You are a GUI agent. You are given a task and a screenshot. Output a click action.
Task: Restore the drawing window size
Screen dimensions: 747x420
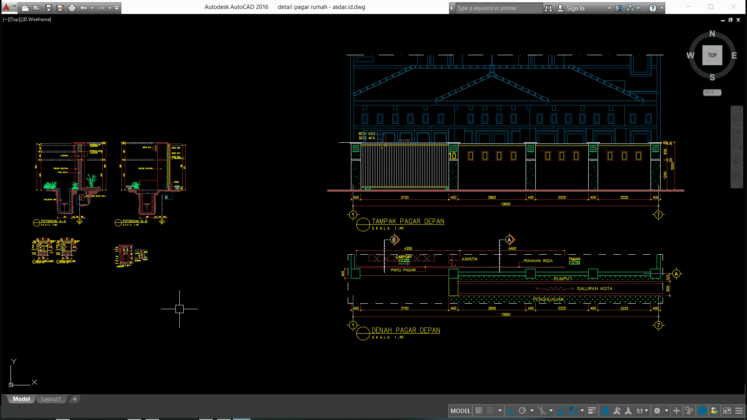730,20
